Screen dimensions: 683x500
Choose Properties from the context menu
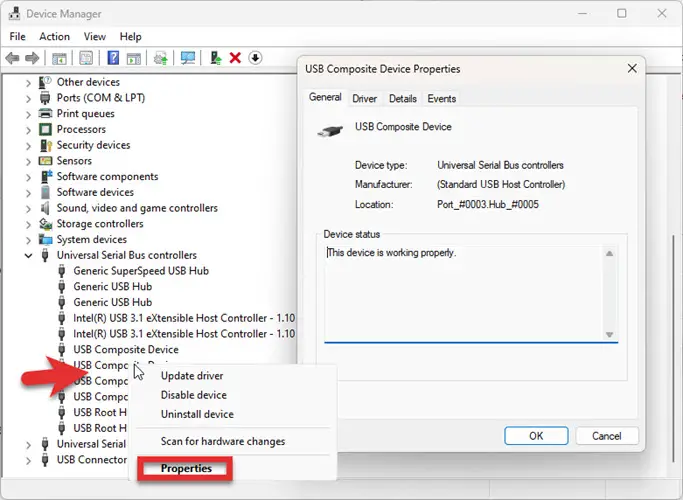point(186,468)
